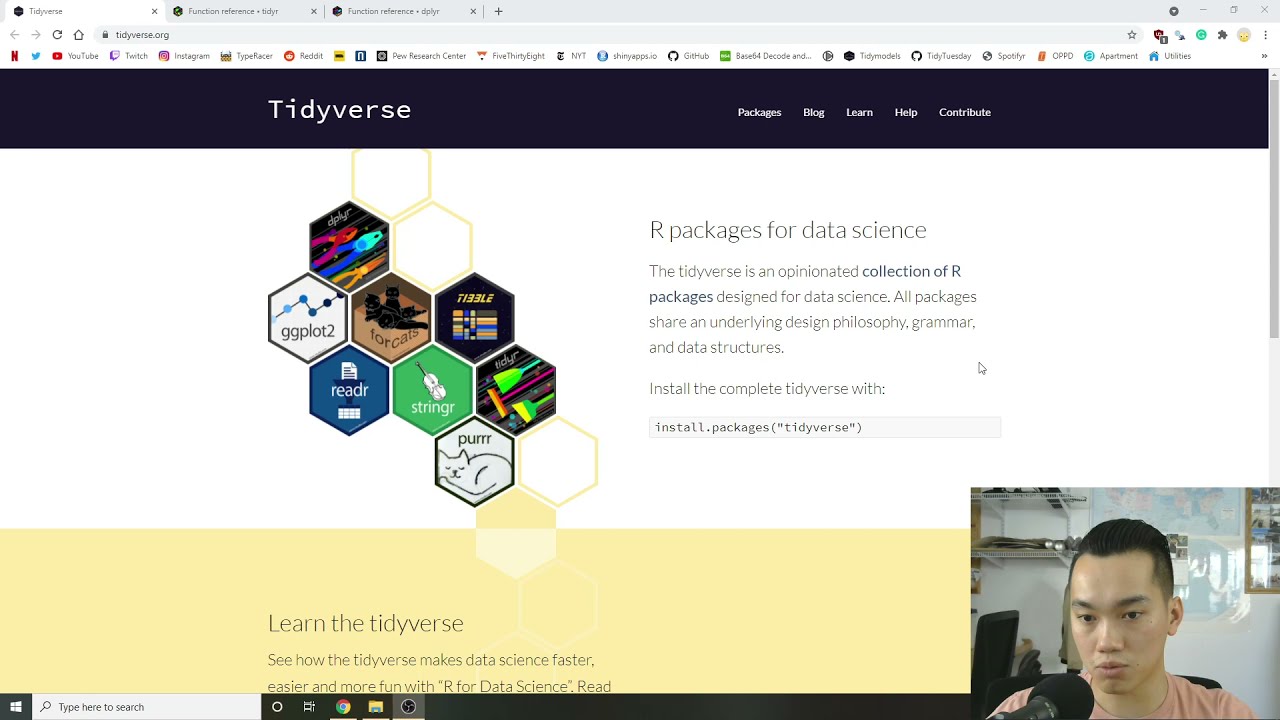This screenshot has height=720, width=1280.
Task: Reload the page
Action: click(57, 35)
